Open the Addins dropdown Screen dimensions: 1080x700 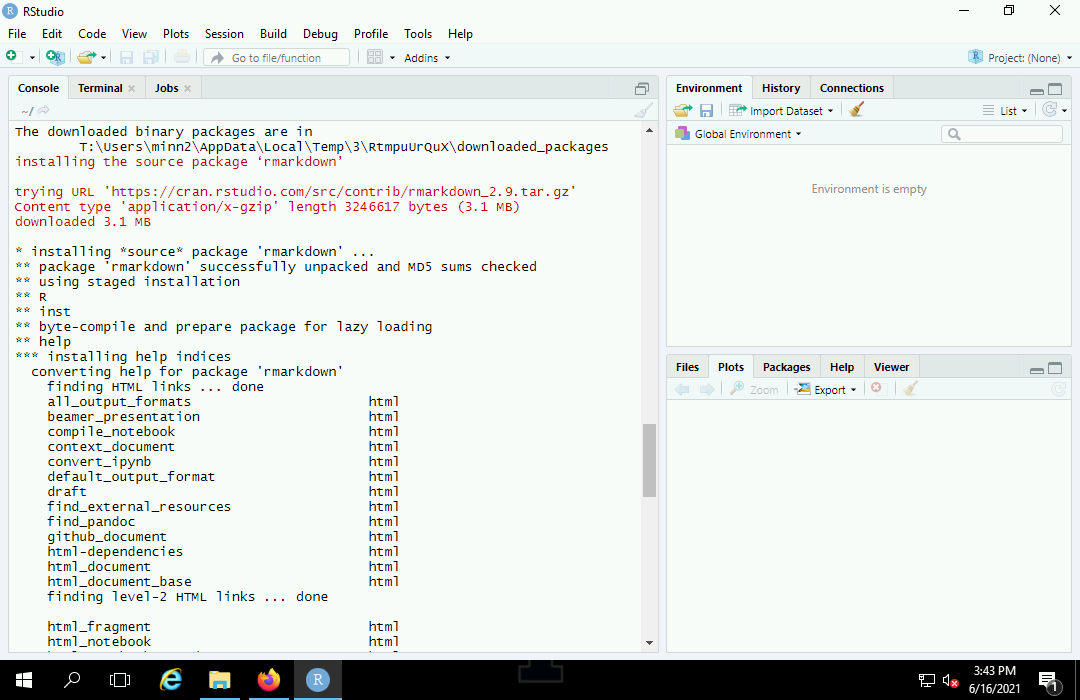coord(427,58)
